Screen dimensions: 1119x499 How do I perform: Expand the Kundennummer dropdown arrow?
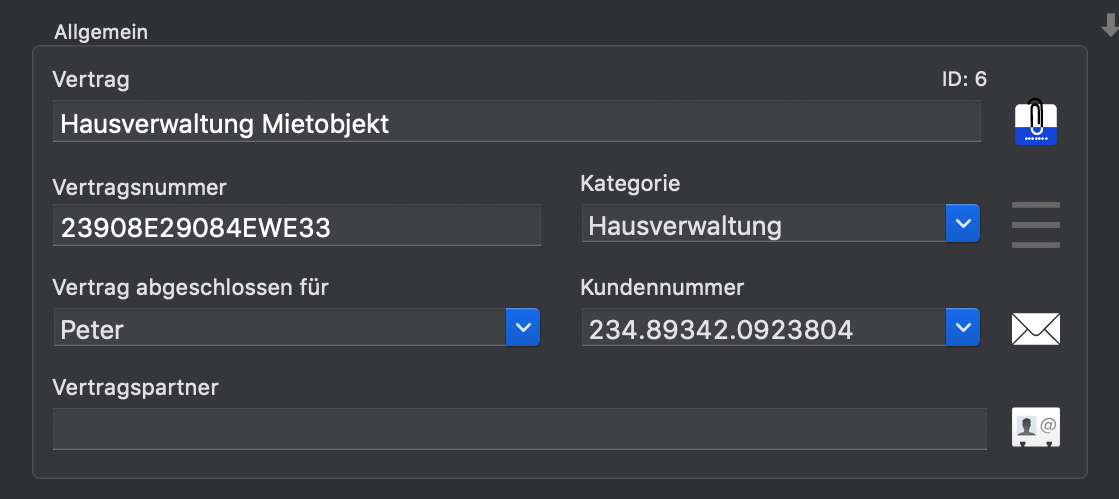[x=963, y=328]
